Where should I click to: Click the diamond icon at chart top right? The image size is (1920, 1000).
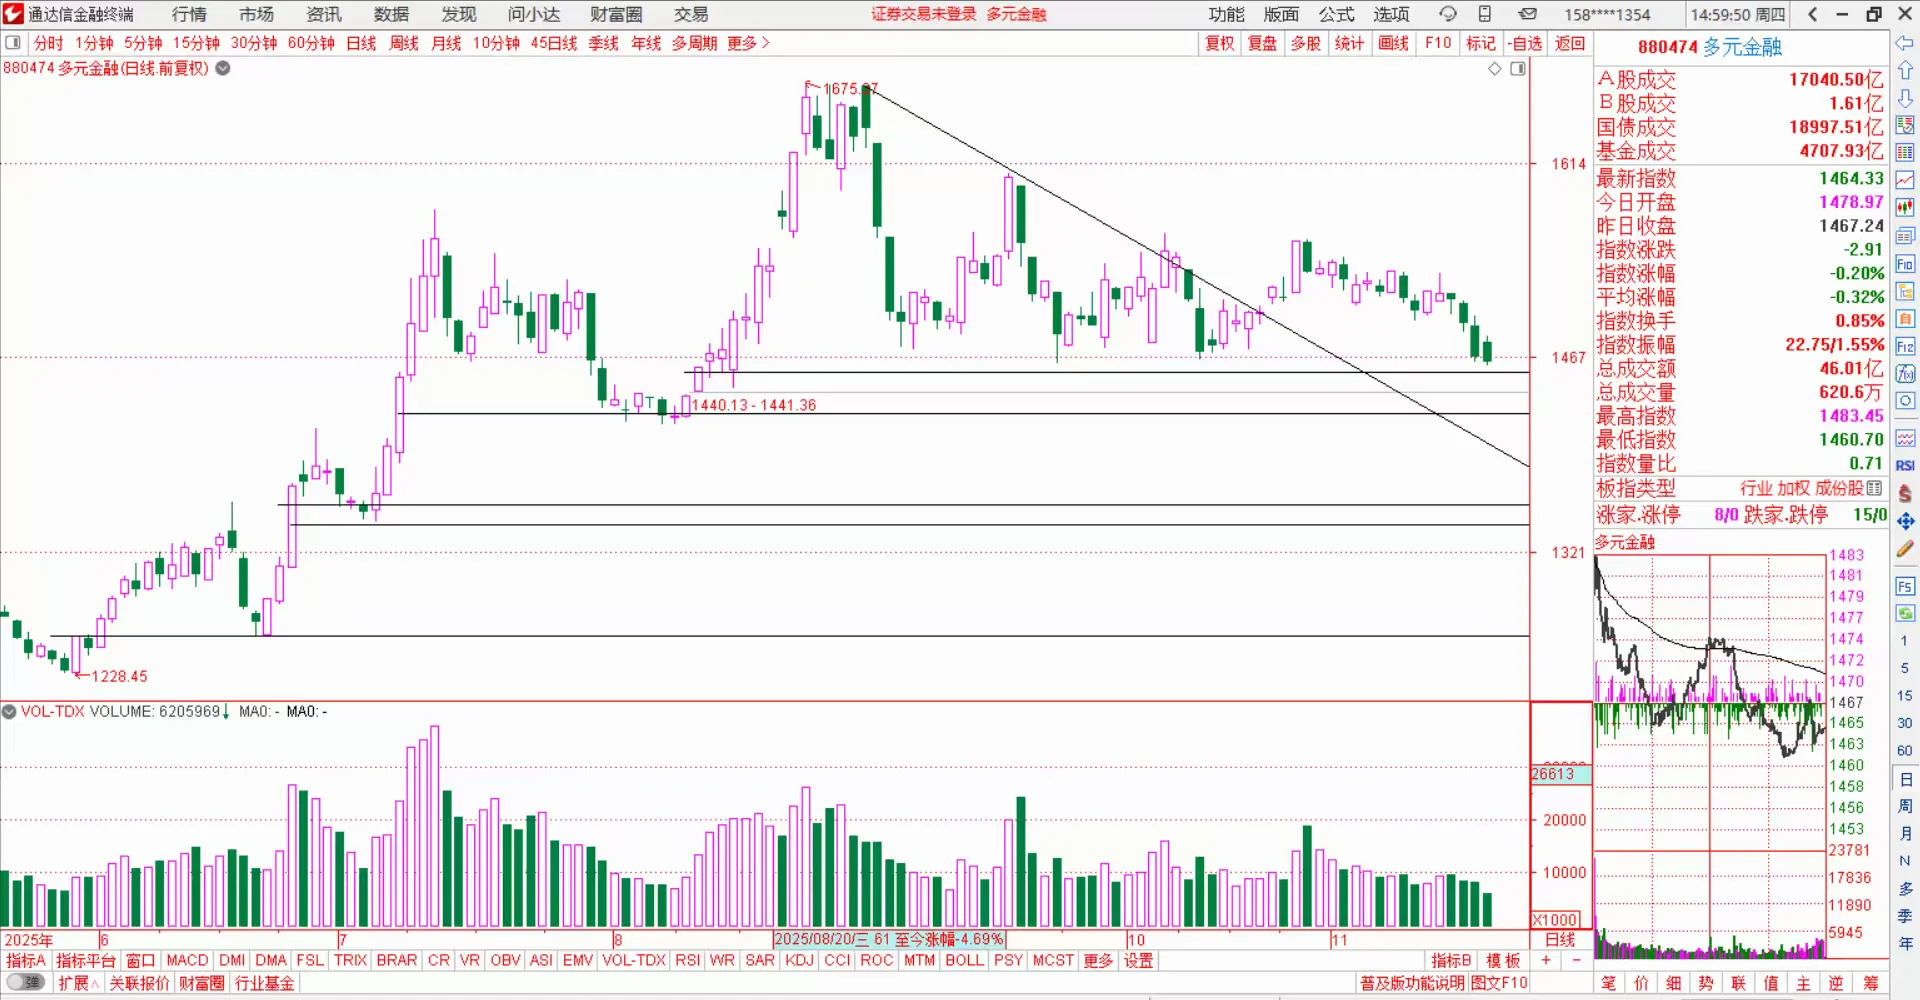pyautogui.click(x=1495, y=69)
